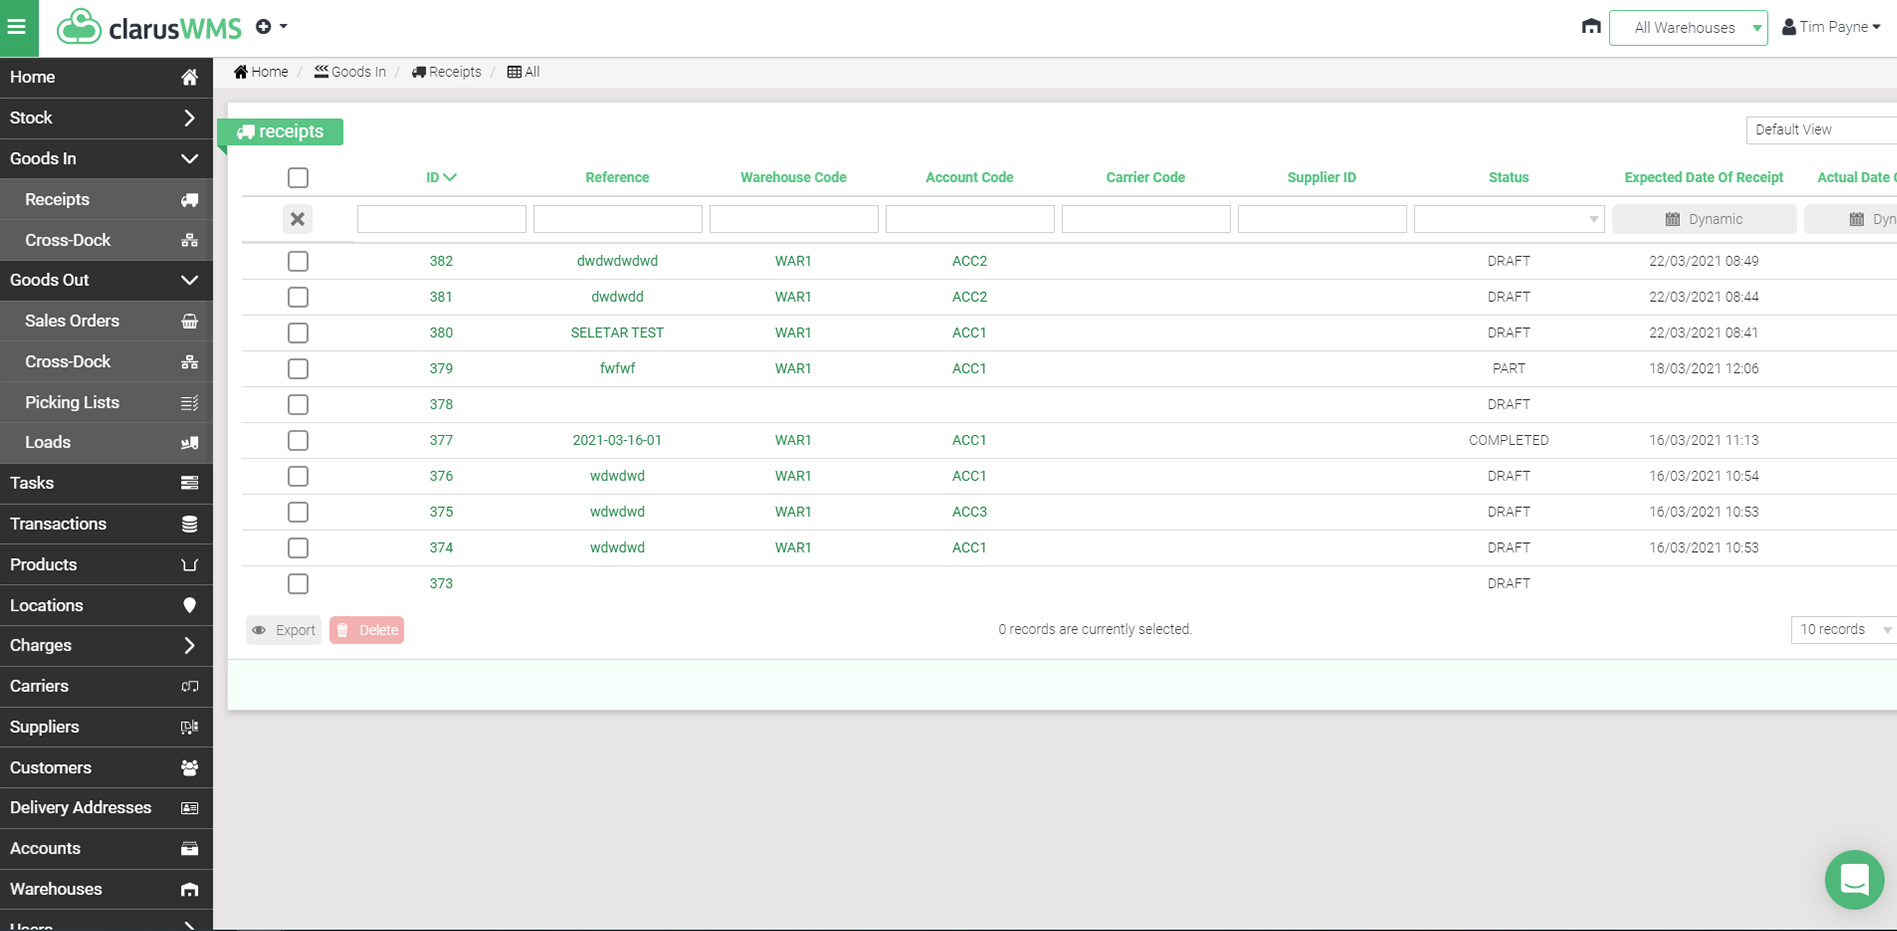Click the hamburger menu icon

click(x=18, y=27)
